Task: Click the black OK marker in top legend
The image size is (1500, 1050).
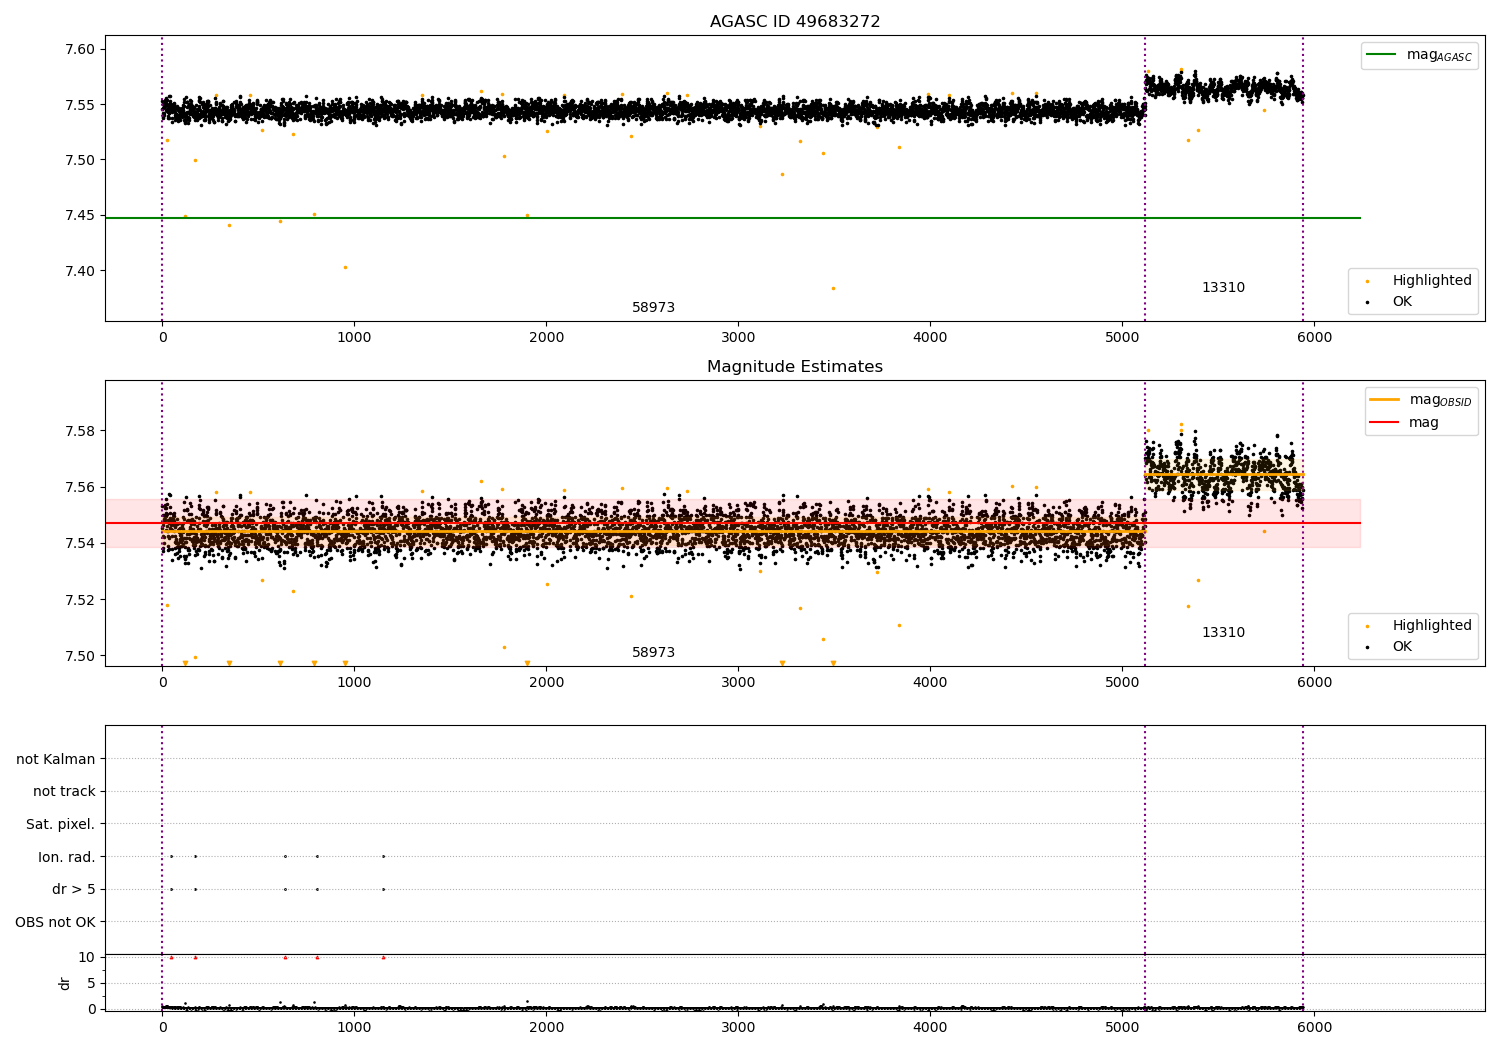Action: click(x=1367, y=302)
